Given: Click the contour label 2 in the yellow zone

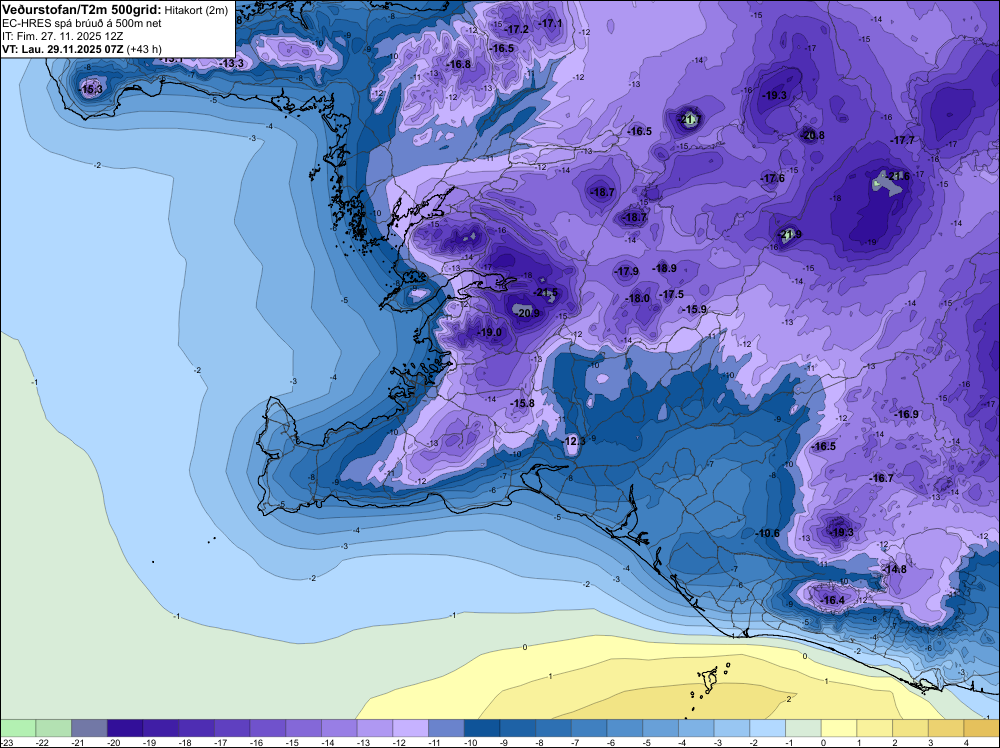Looking at the screenshot, I should 789,700.
